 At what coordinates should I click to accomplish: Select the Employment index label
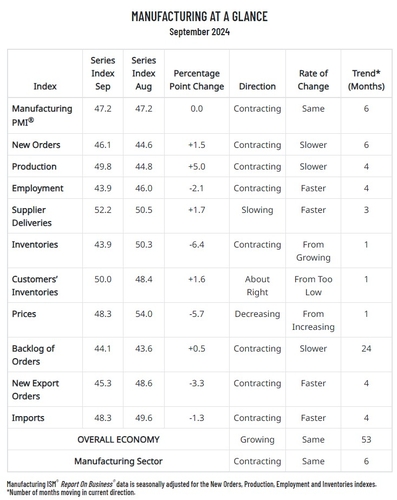pos(37,188)
